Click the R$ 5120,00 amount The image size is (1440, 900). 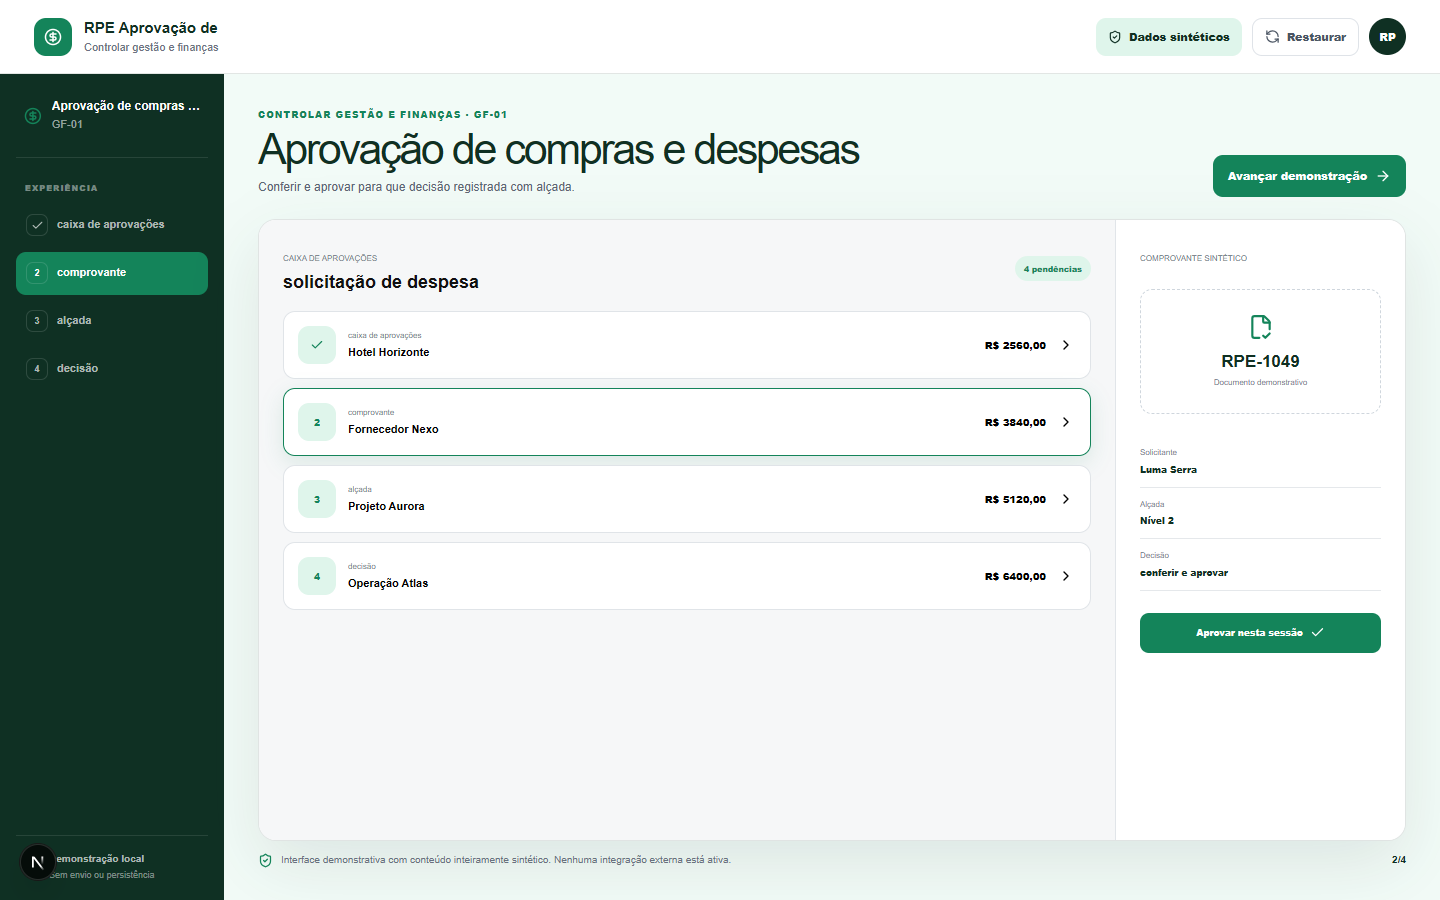[1015, 499]
